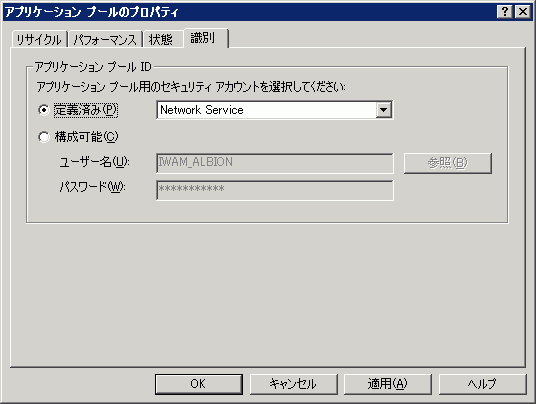
Task: Click the ユーザー名 field containing IWAM_ALBION
Action: pyautogui.click(x=275, y=163)
